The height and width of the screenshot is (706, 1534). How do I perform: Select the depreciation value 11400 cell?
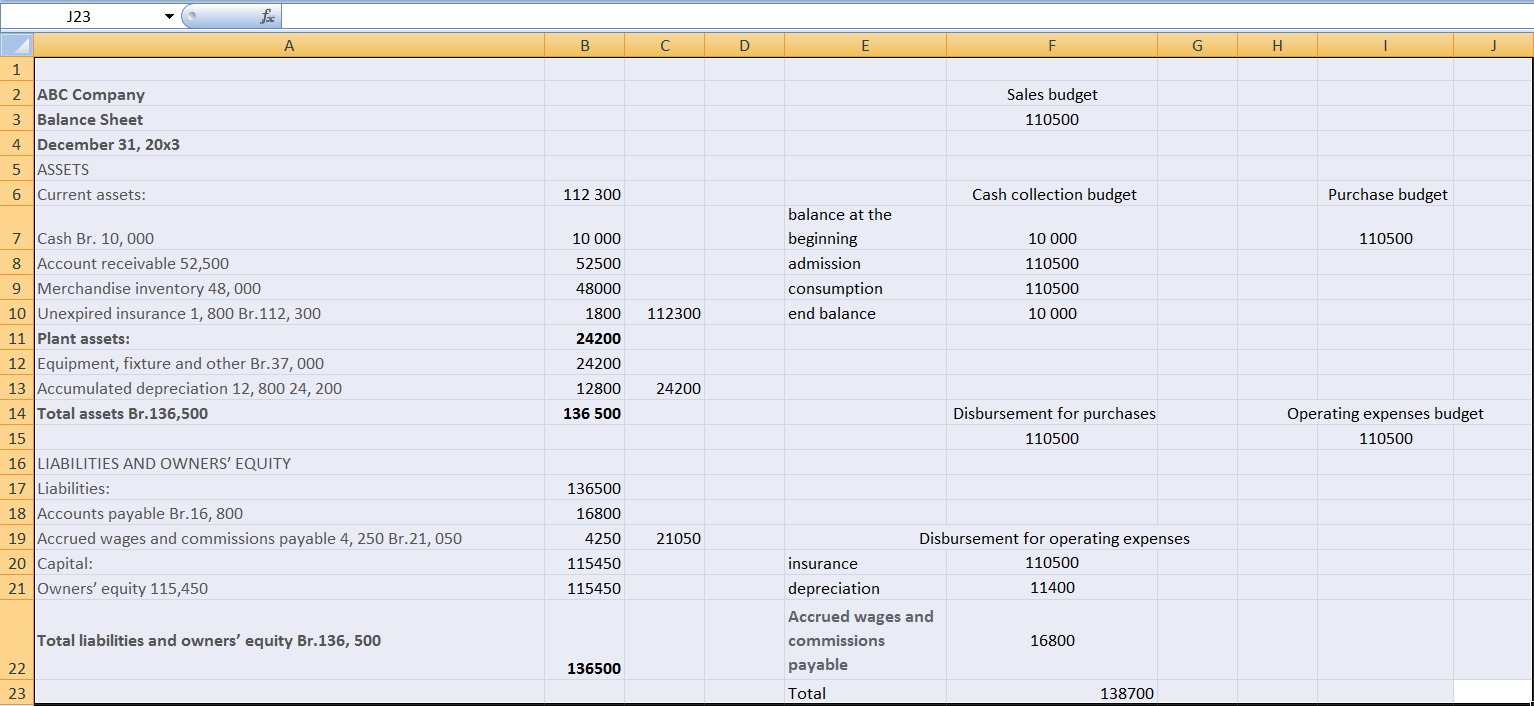tap(1051, 588)
